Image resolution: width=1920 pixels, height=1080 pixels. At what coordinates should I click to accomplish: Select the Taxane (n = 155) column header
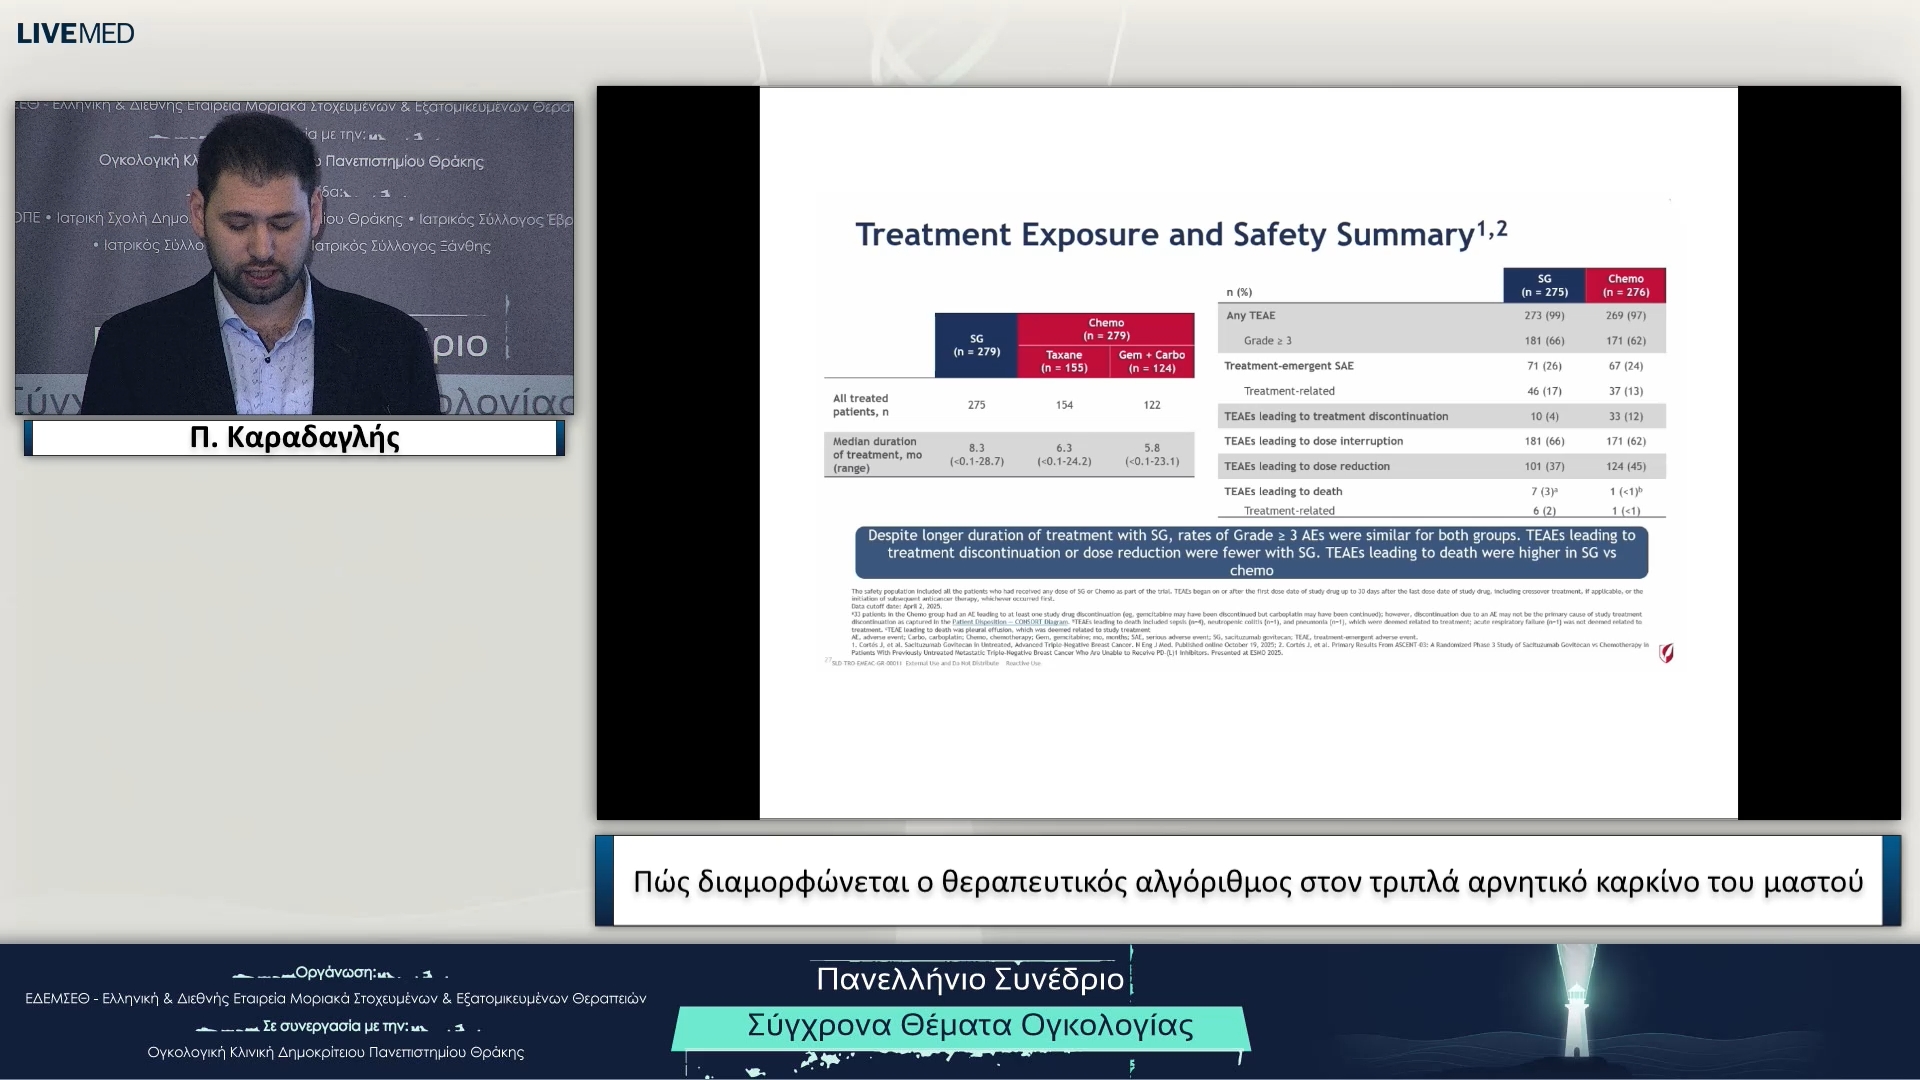click(1063, 362)
